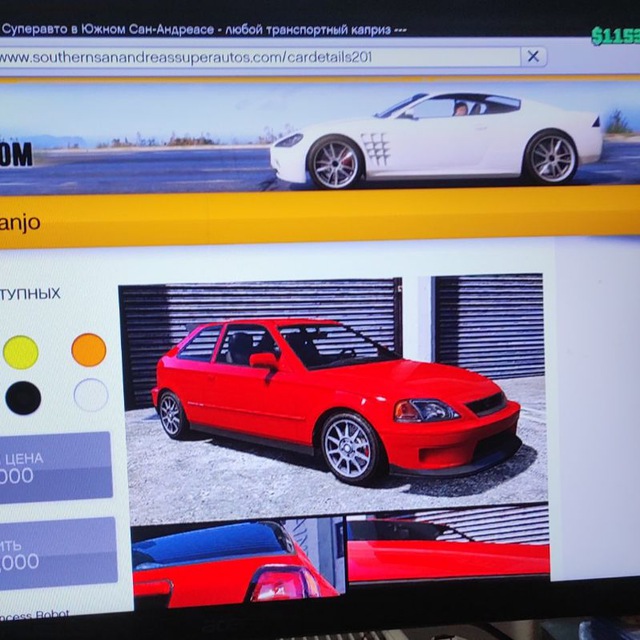Image resolution: width=640 pixels, height=640 pixels.
Task: Select the orange car color swatch
Action: pyautogui.click(x=89, y=350)
